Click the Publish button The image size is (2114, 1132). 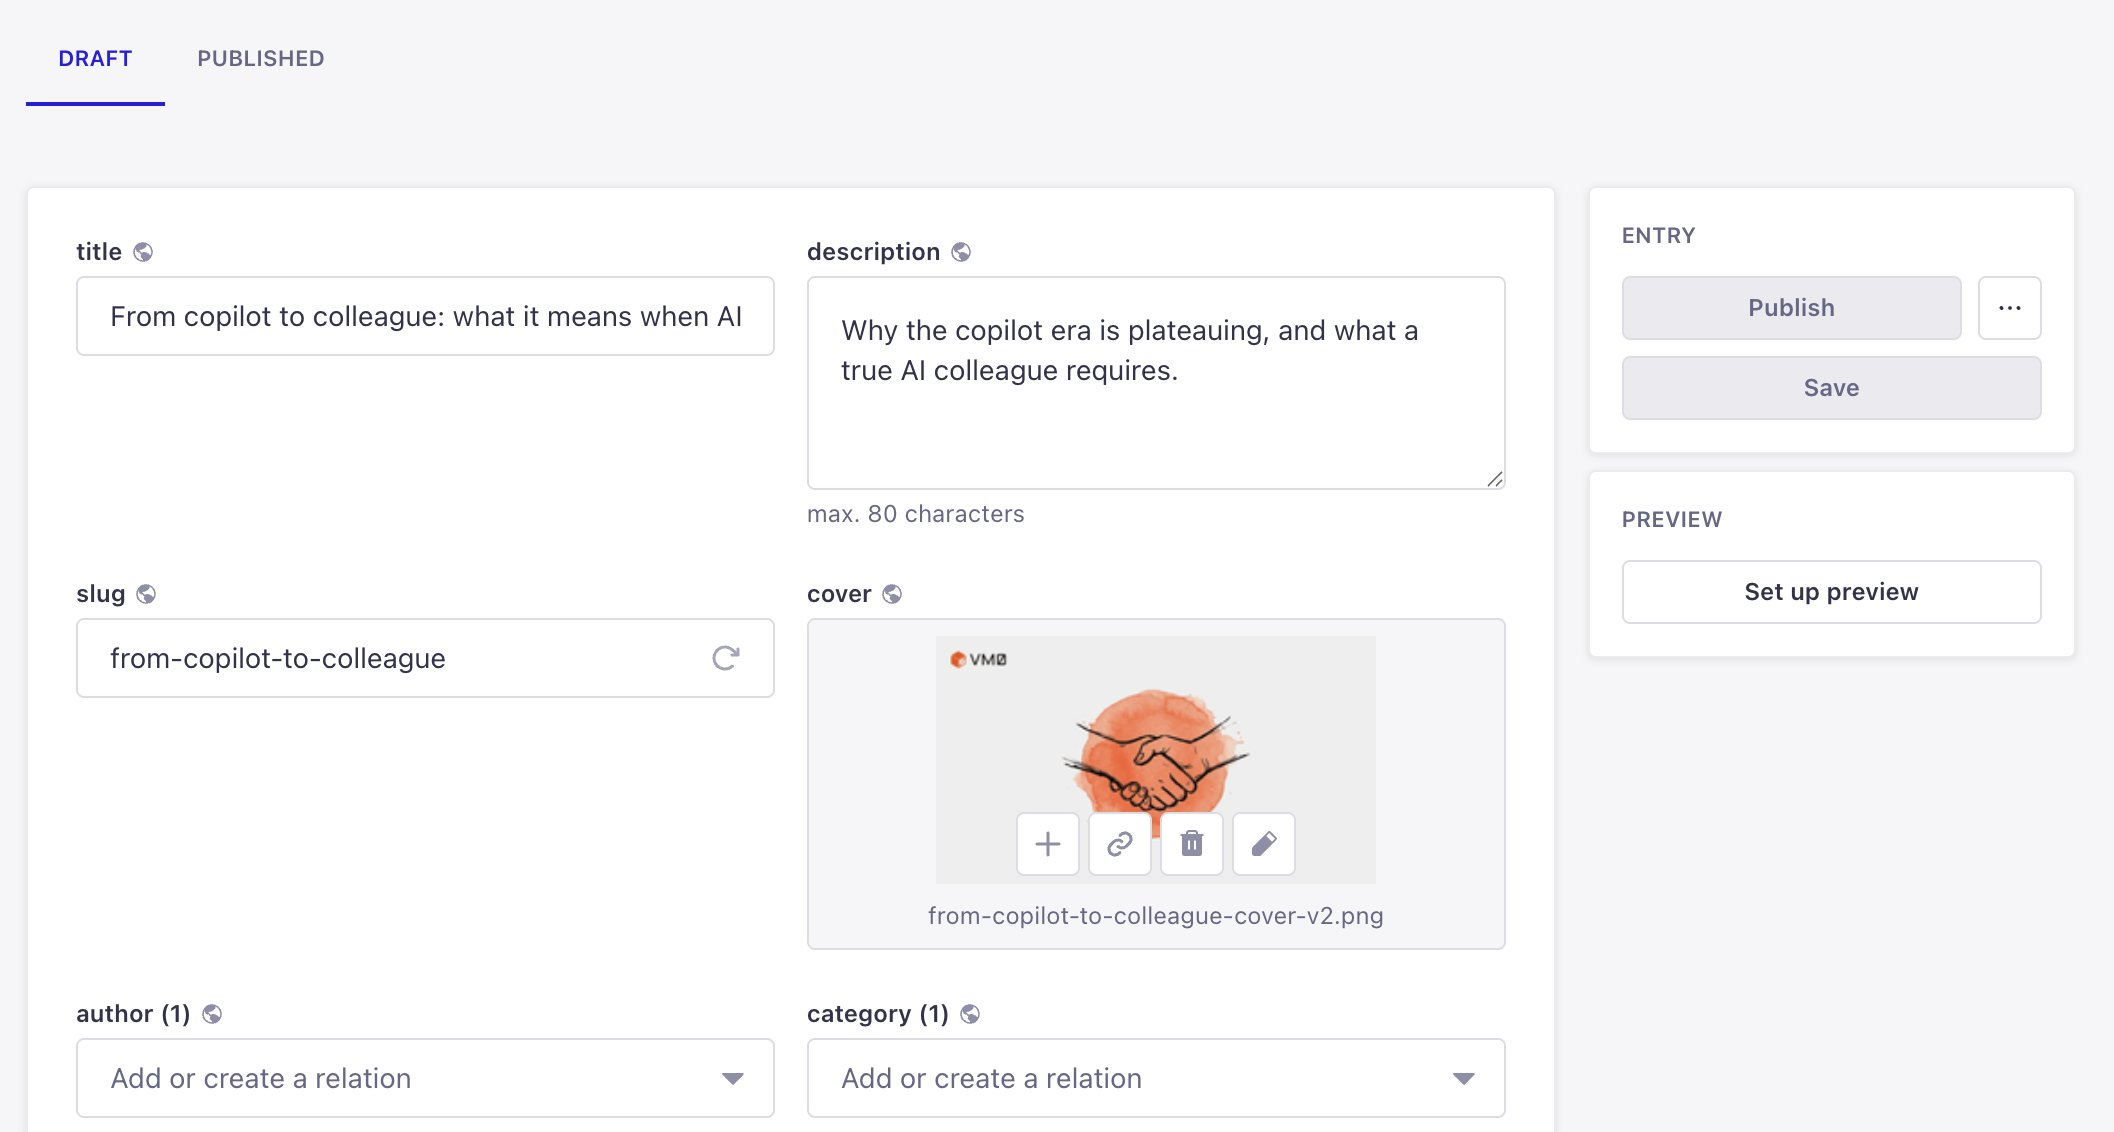pyautogui.click(x=1791, y=308)
